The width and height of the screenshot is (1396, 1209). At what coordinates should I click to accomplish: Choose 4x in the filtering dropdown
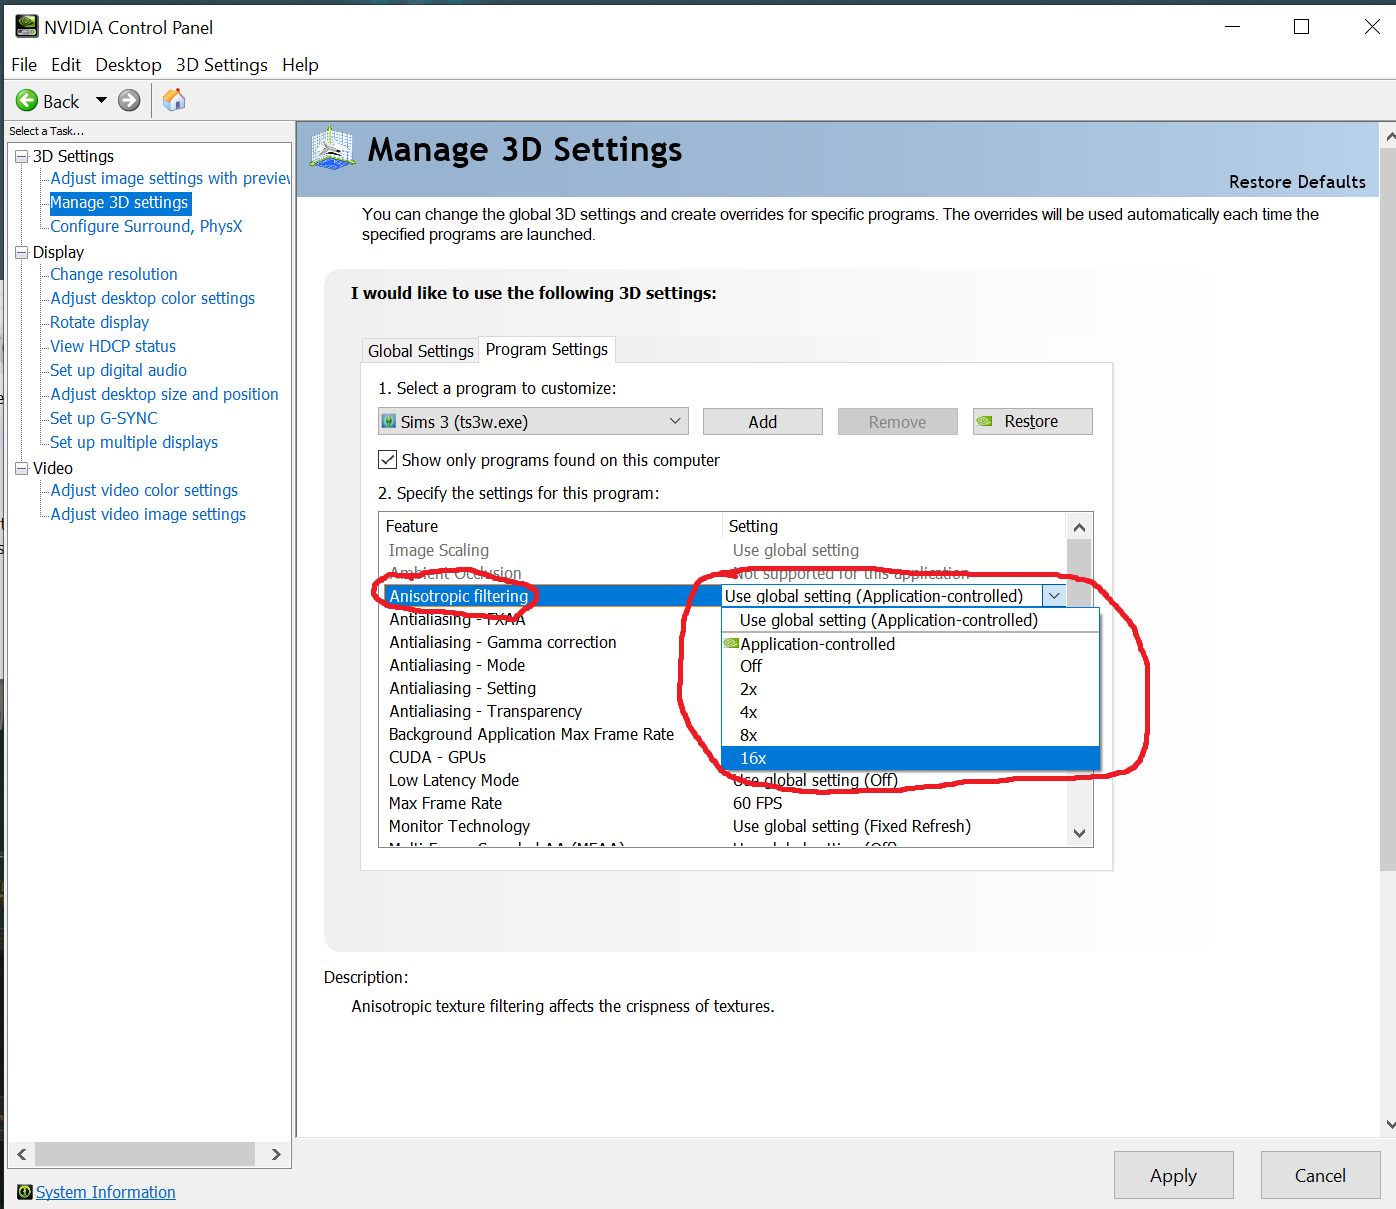click(910, 712)
